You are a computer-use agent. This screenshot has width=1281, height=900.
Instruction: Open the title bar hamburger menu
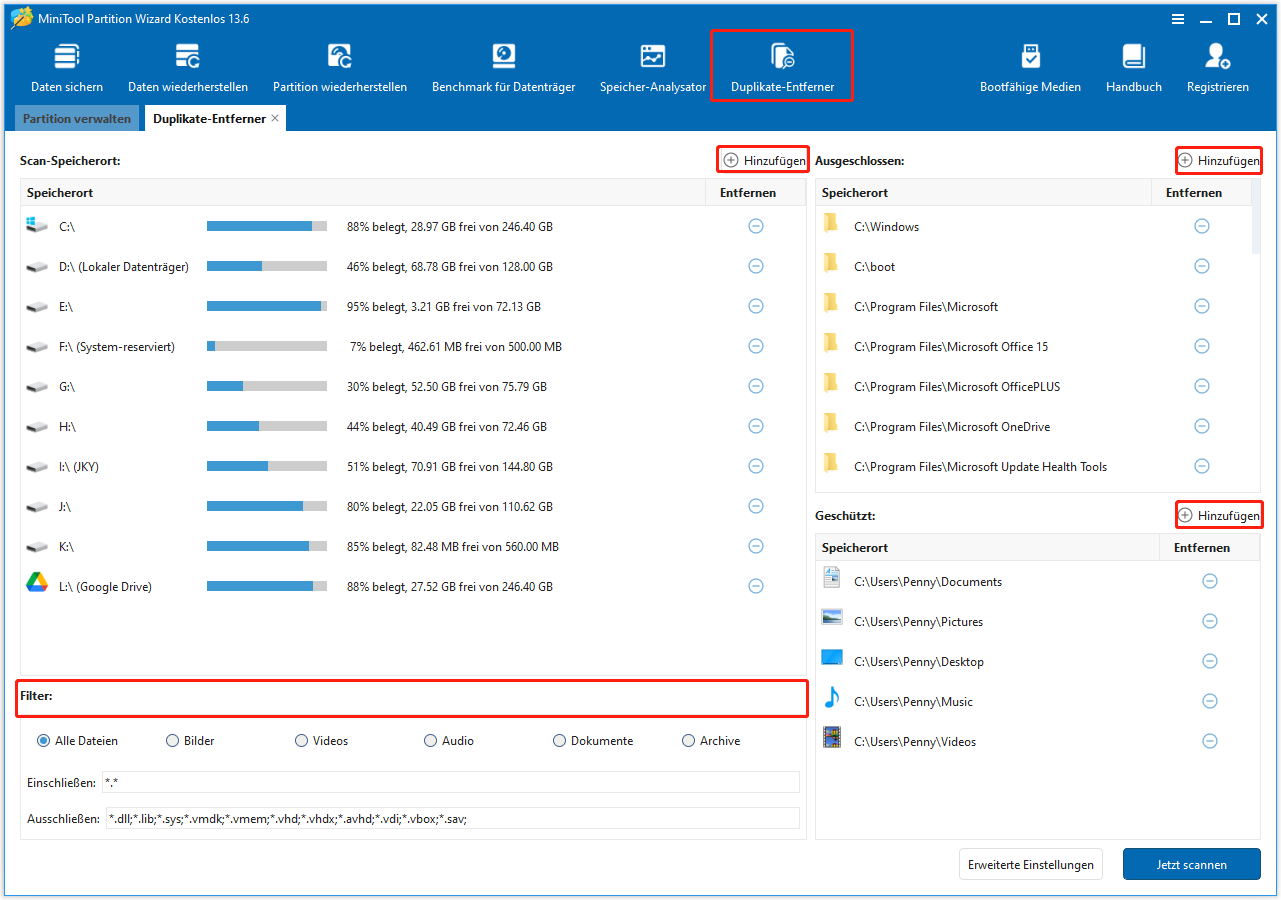[1177, 19]
